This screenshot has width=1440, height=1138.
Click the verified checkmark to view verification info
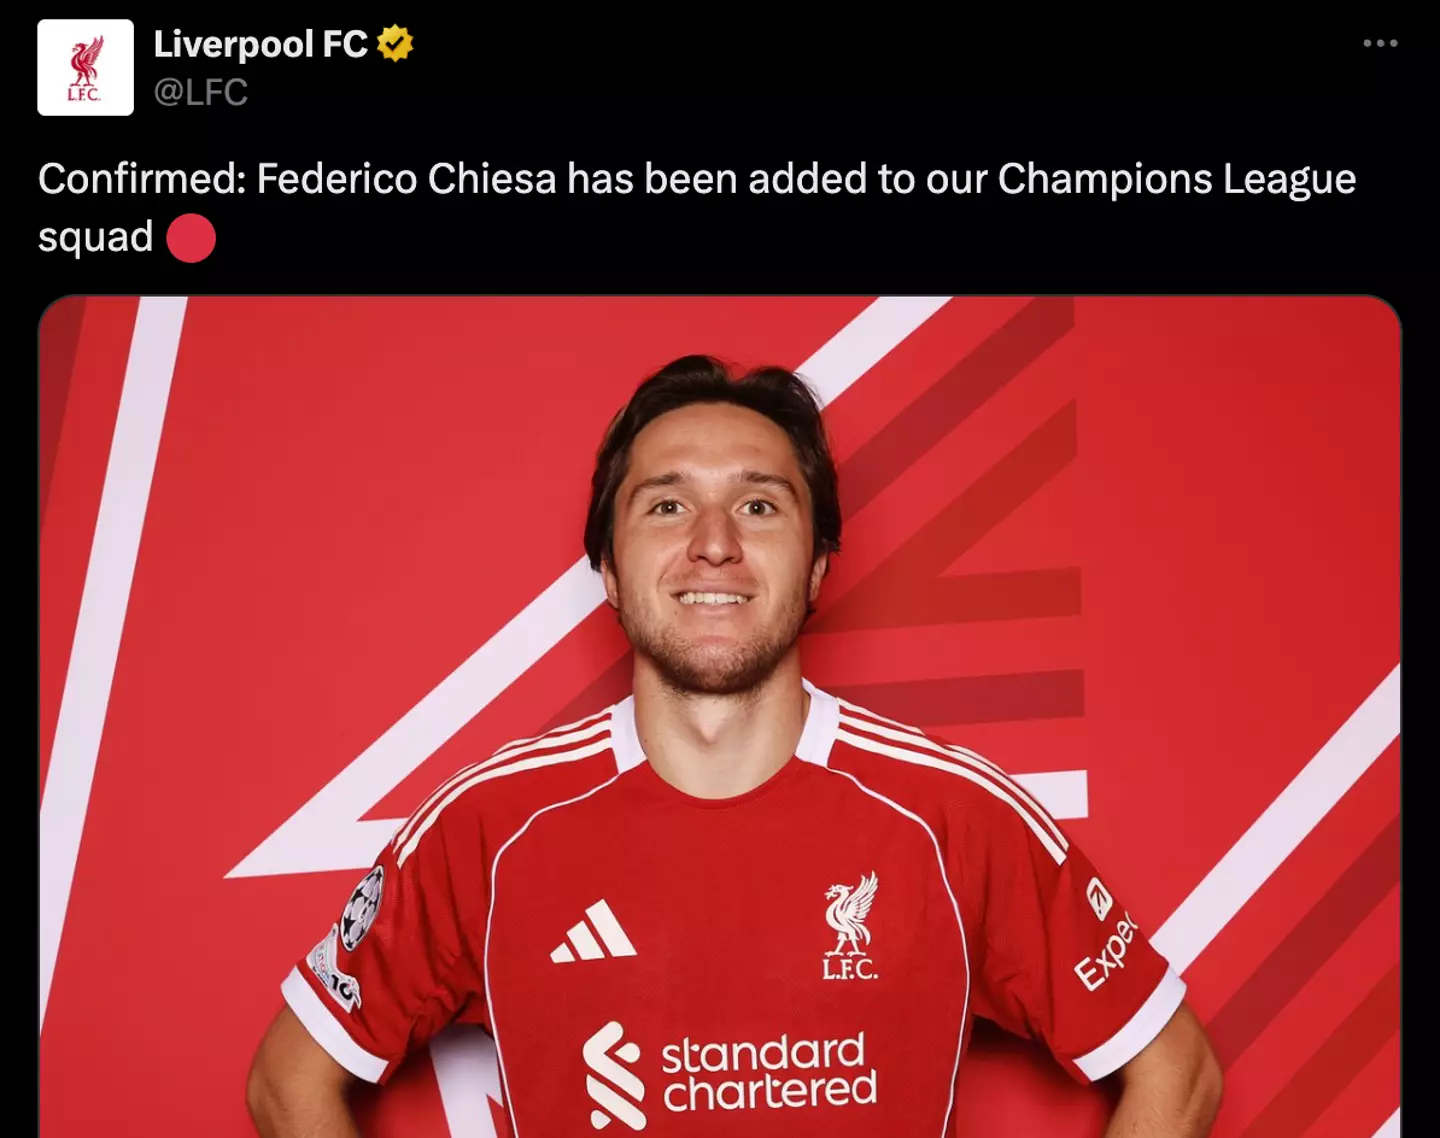point(393,44)
